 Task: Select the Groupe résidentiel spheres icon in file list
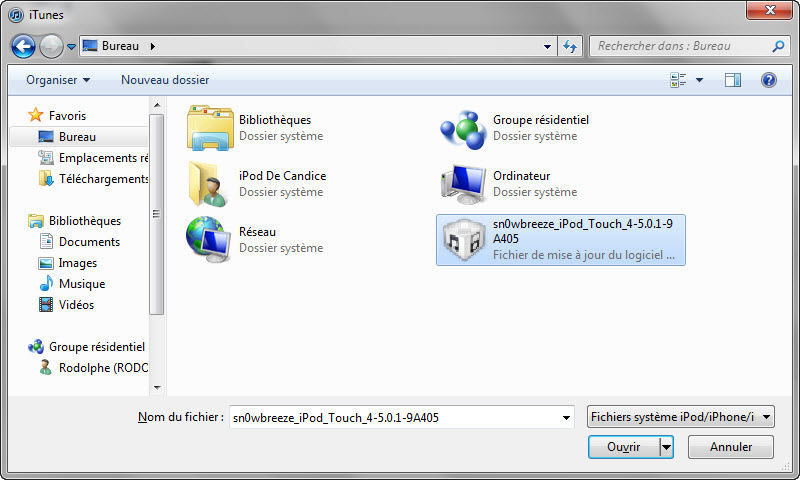463,130
